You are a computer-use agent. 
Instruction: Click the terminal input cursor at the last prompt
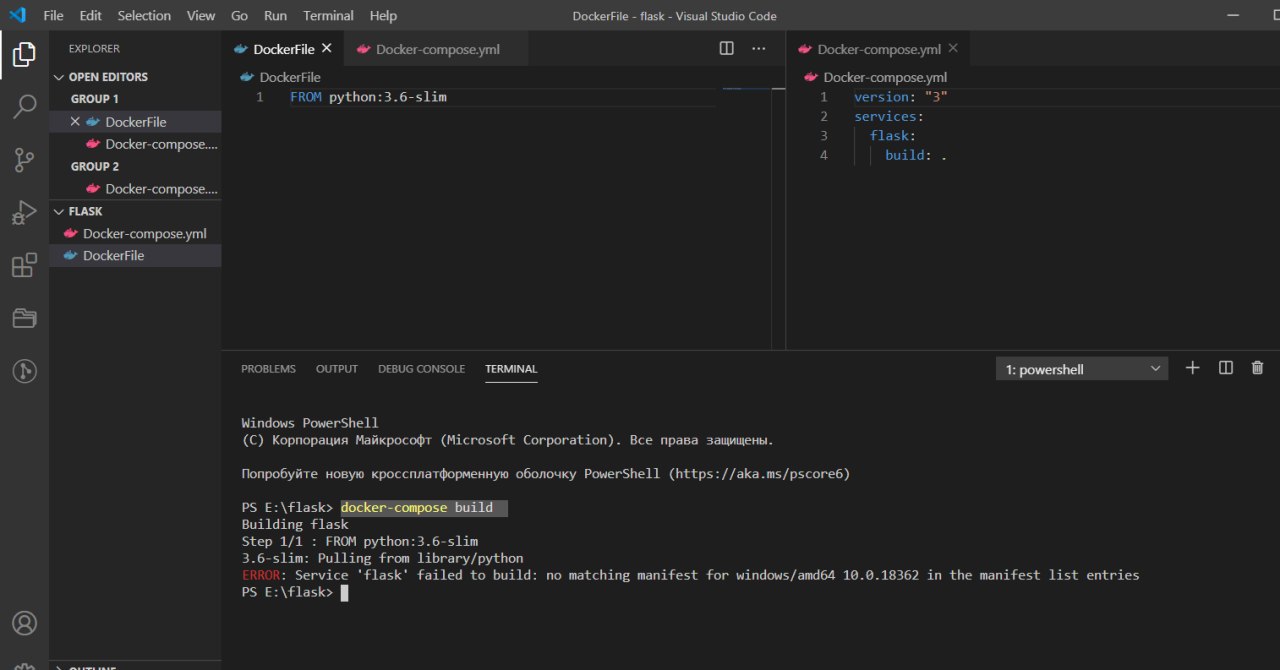tap(344, 593)
